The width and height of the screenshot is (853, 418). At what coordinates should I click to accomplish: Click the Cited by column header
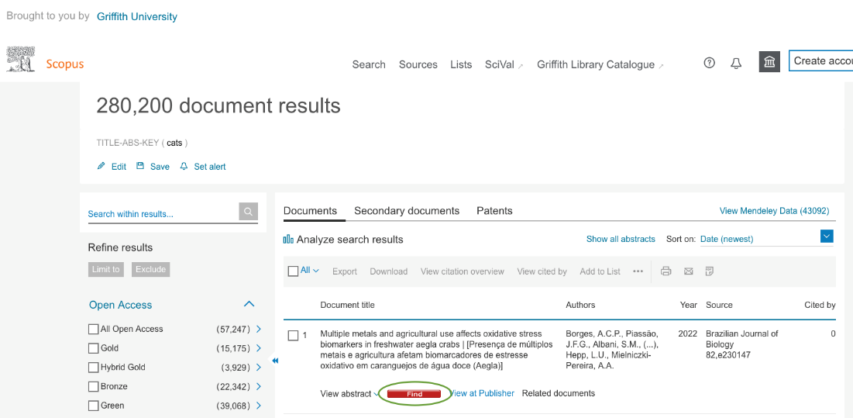[820, 305]
